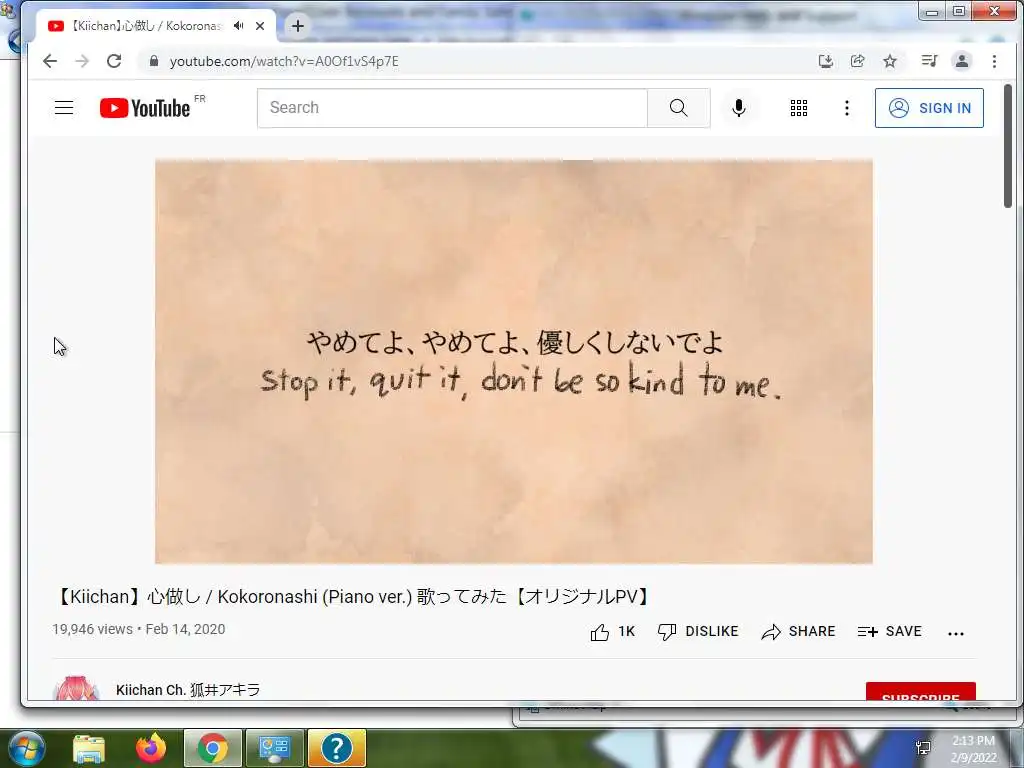Focus the YouTube Search box
Screen dimensions: 1024x768
tap(452, 108)
